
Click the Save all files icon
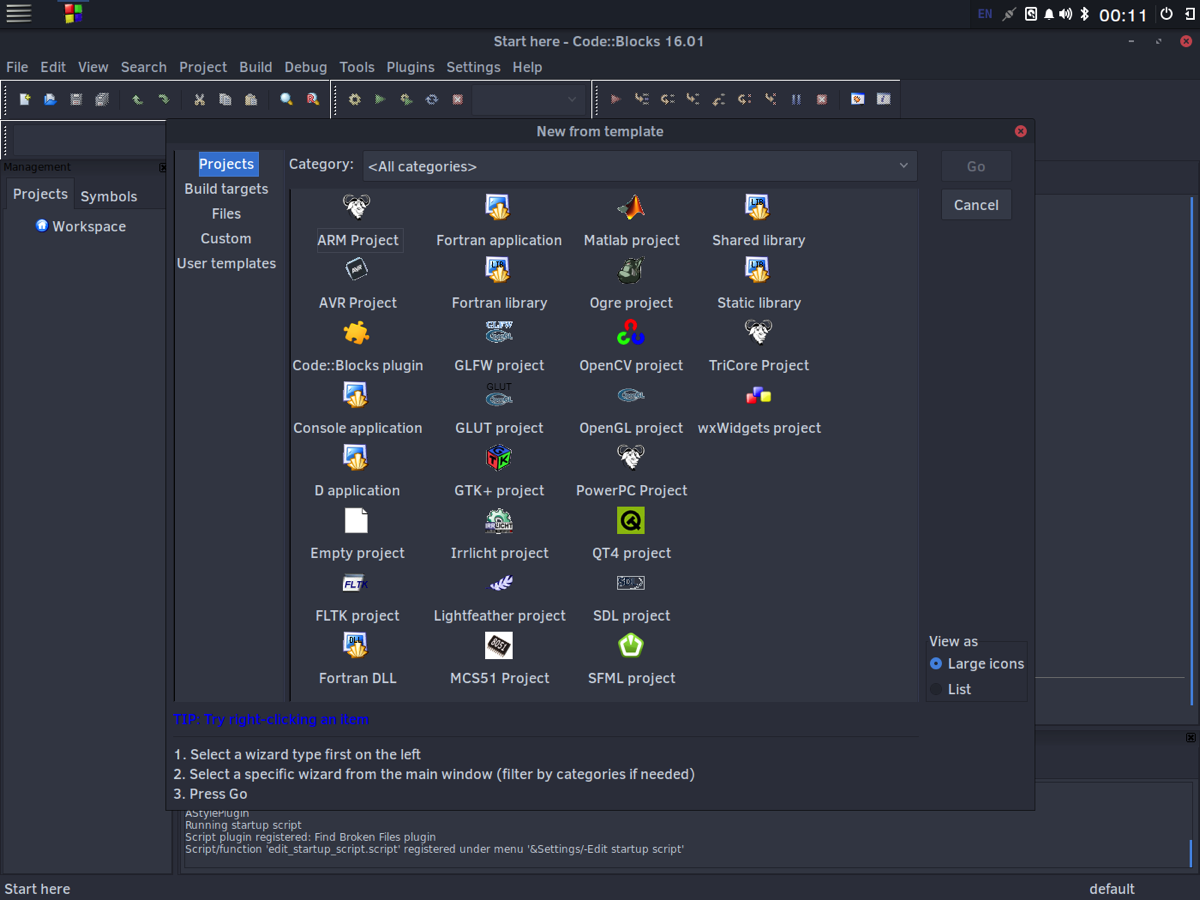[x=102, y=100]
